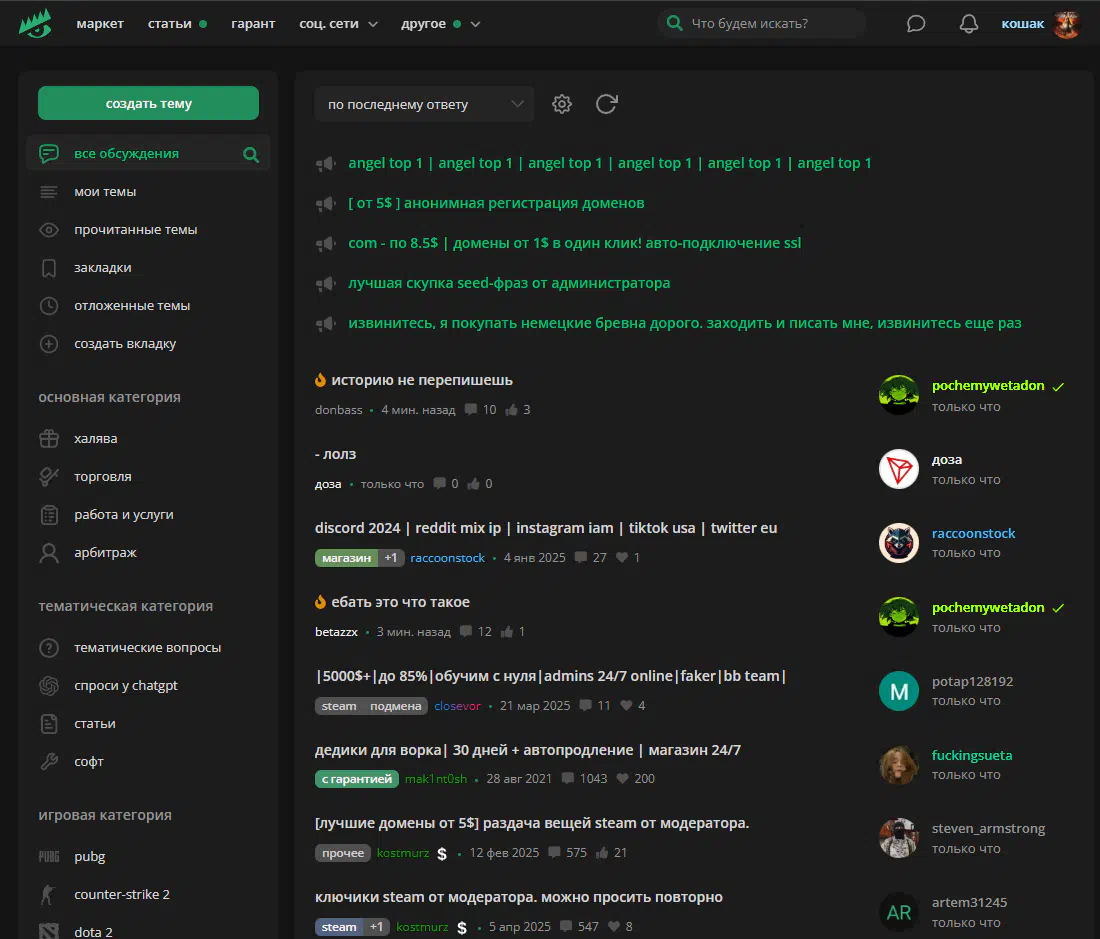Refresh the discussion feed
This screenshot has height=939, width=1100.
606,104
